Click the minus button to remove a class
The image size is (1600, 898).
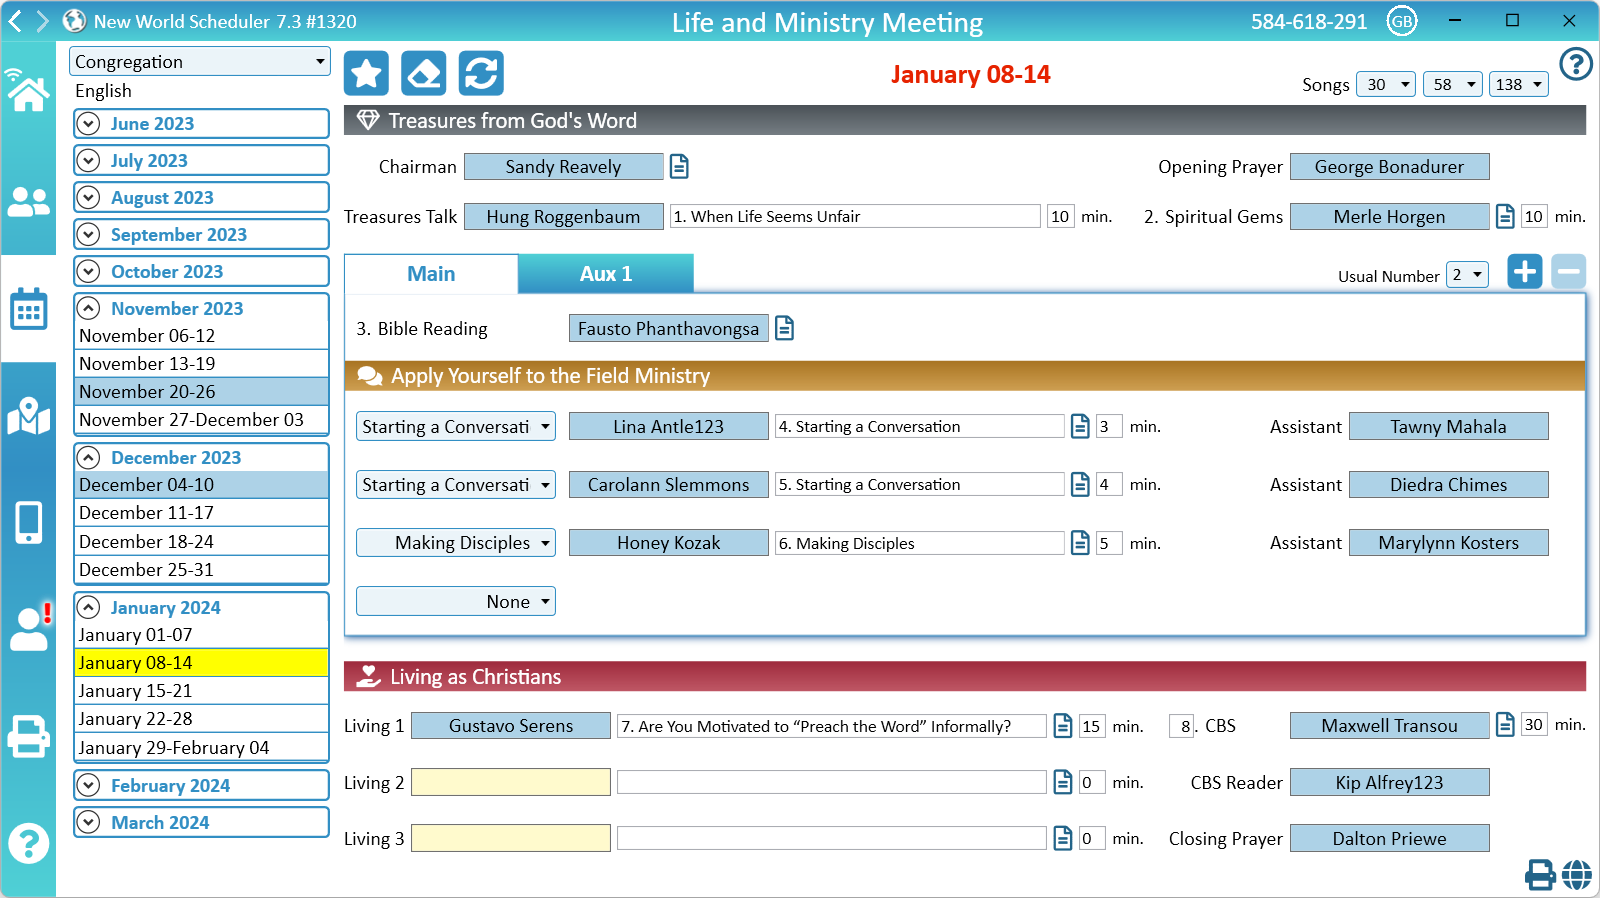(1569, 271)
